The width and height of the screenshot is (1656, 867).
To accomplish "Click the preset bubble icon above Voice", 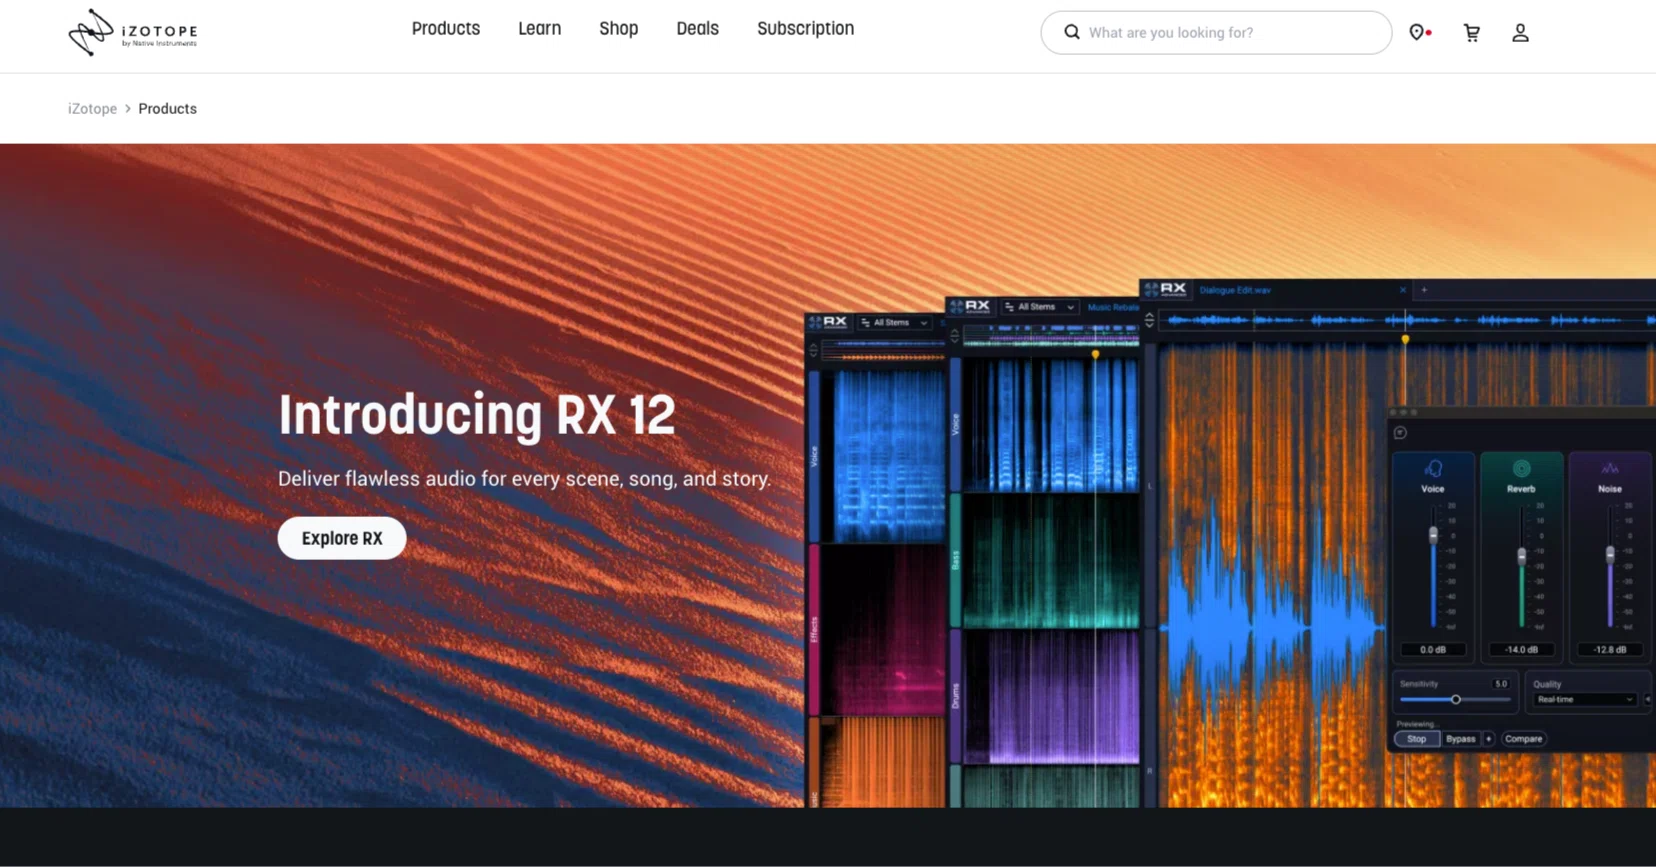I will click(1400, 433).
